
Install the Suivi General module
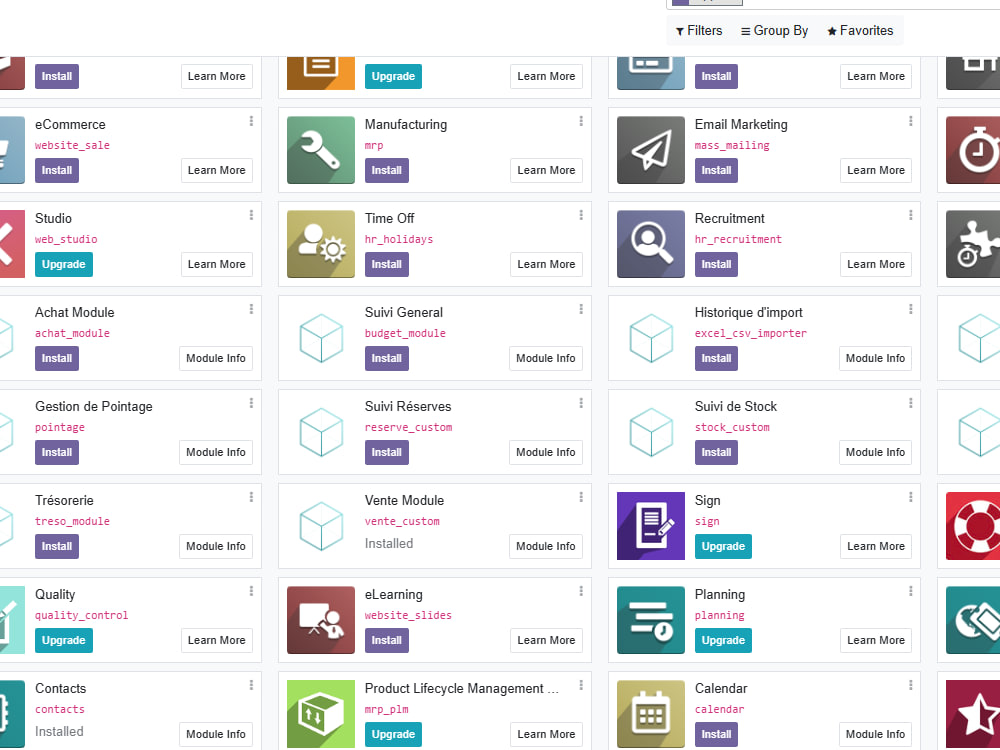click(386, 358)
